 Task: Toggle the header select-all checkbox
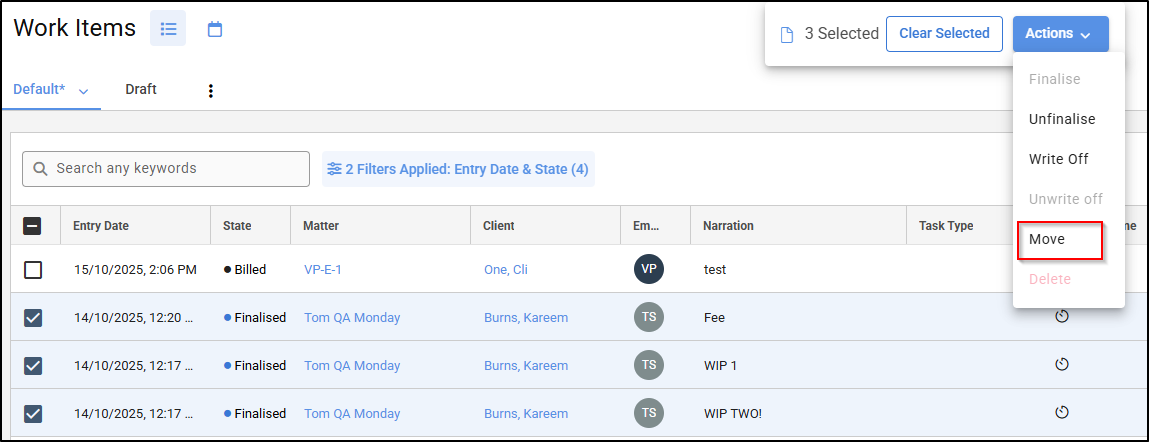tap(33, 226)
